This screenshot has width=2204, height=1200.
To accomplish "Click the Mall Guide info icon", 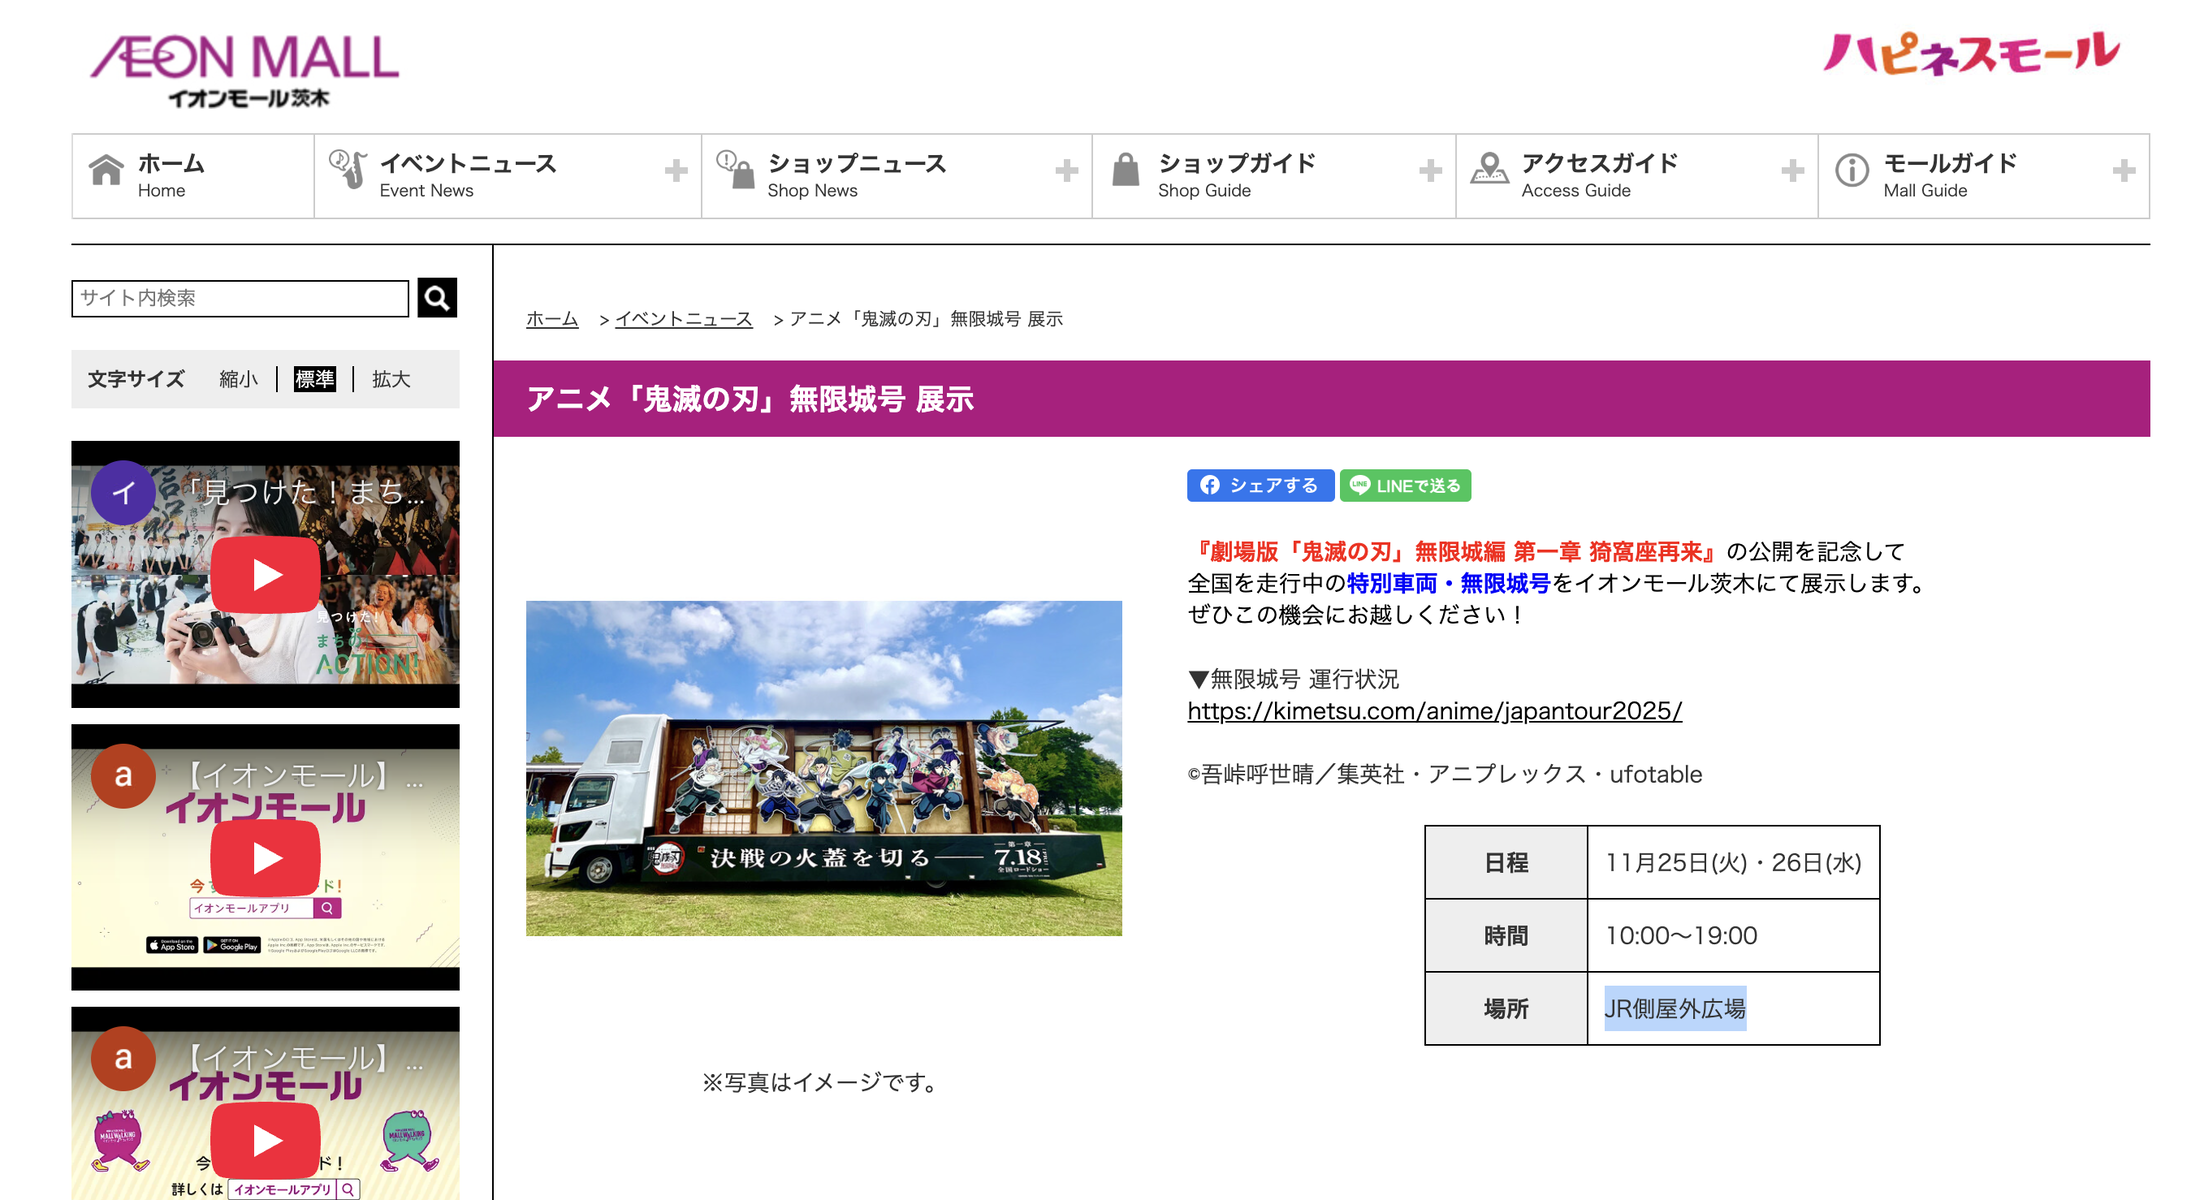I will point(1851,171).
